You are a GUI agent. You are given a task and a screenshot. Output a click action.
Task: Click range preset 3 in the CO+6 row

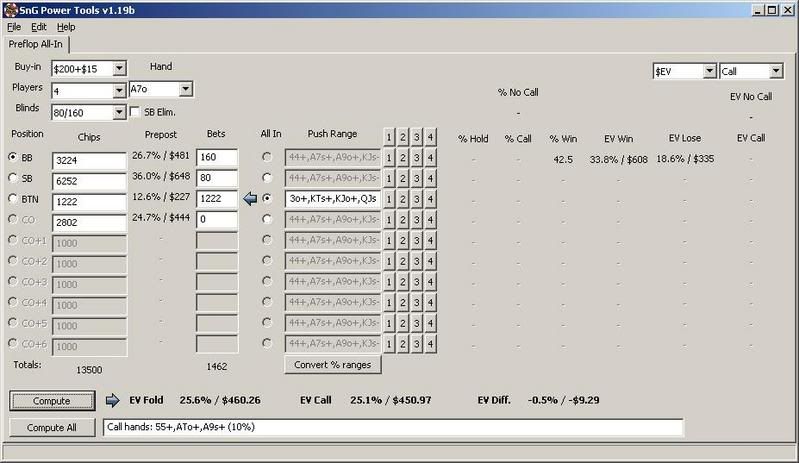coord(416,344)
